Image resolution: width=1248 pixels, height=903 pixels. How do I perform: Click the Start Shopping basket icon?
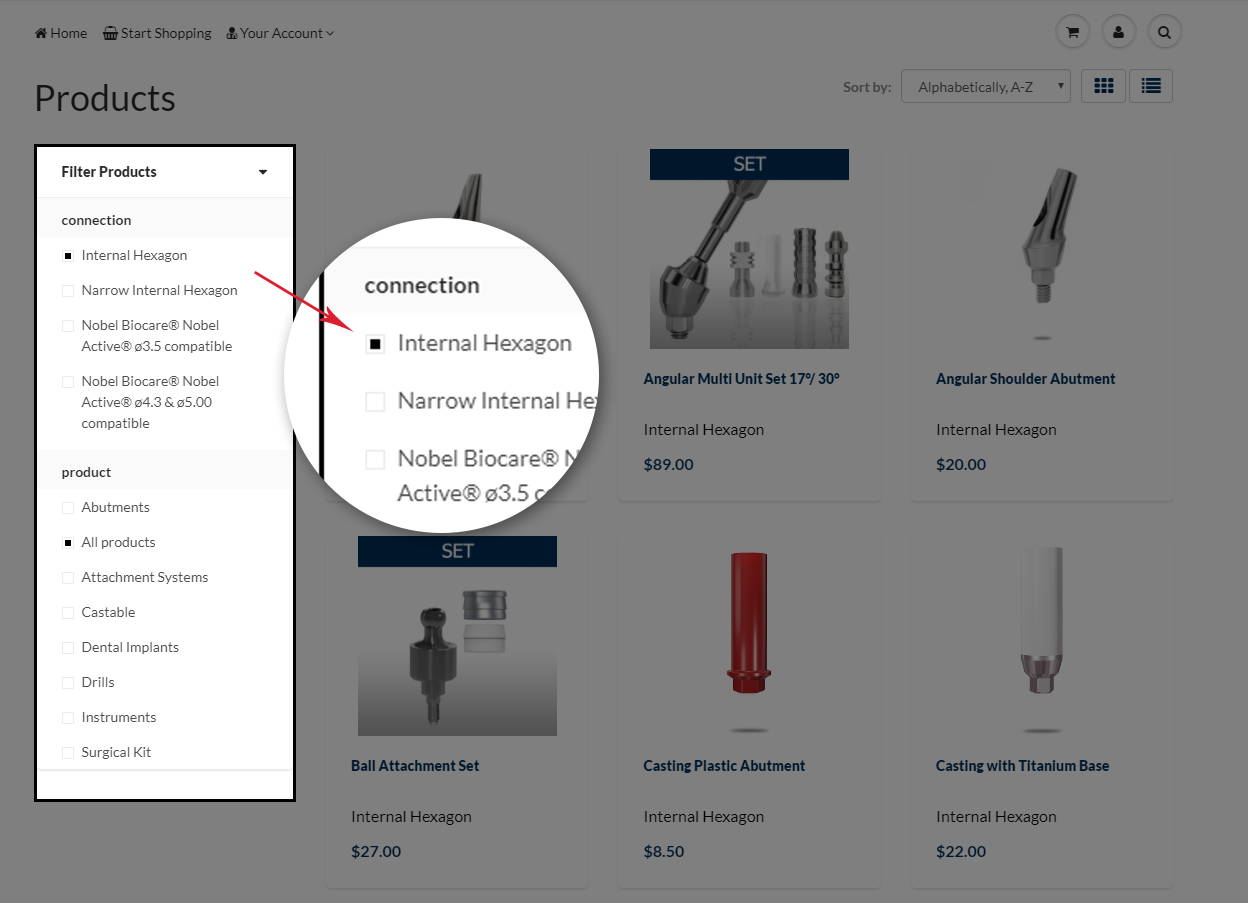(x=110, y=33)
